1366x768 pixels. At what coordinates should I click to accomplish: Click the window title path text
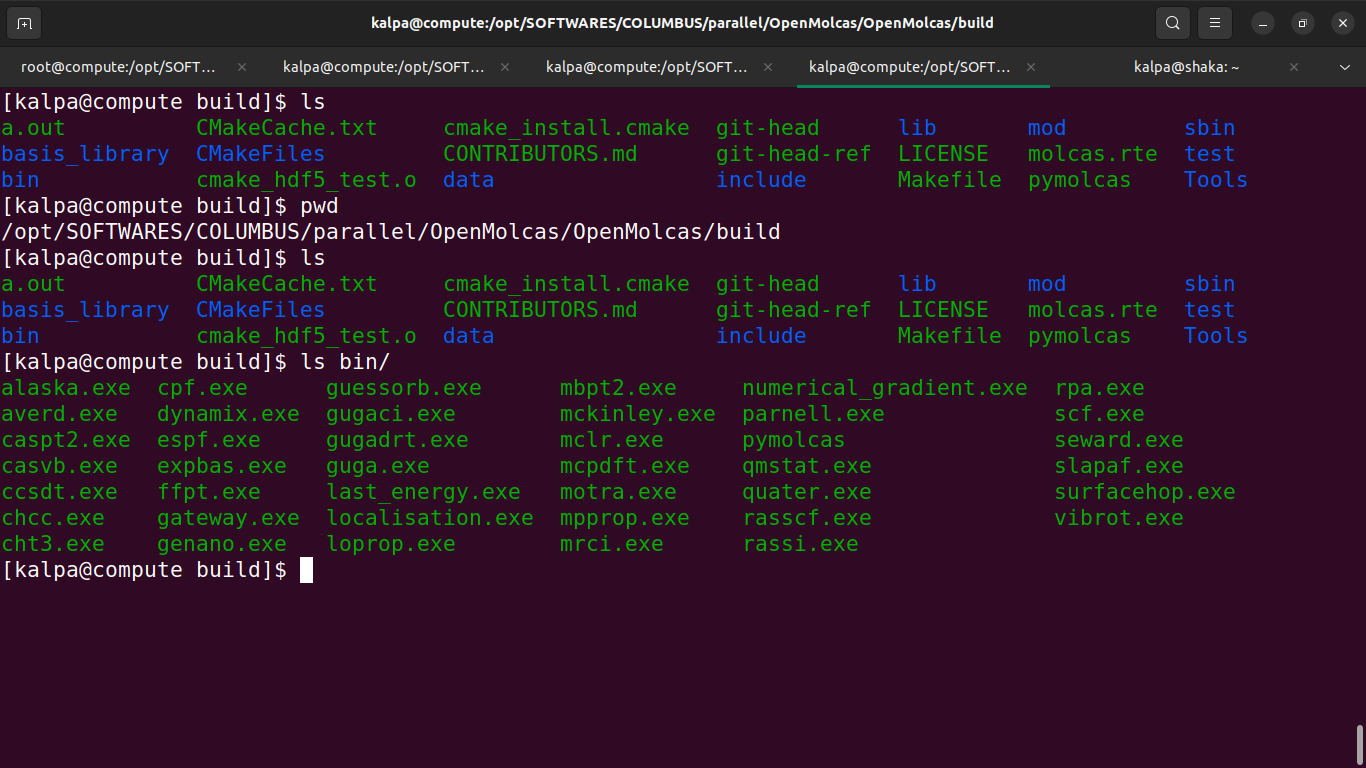click(x=682, y=22)
